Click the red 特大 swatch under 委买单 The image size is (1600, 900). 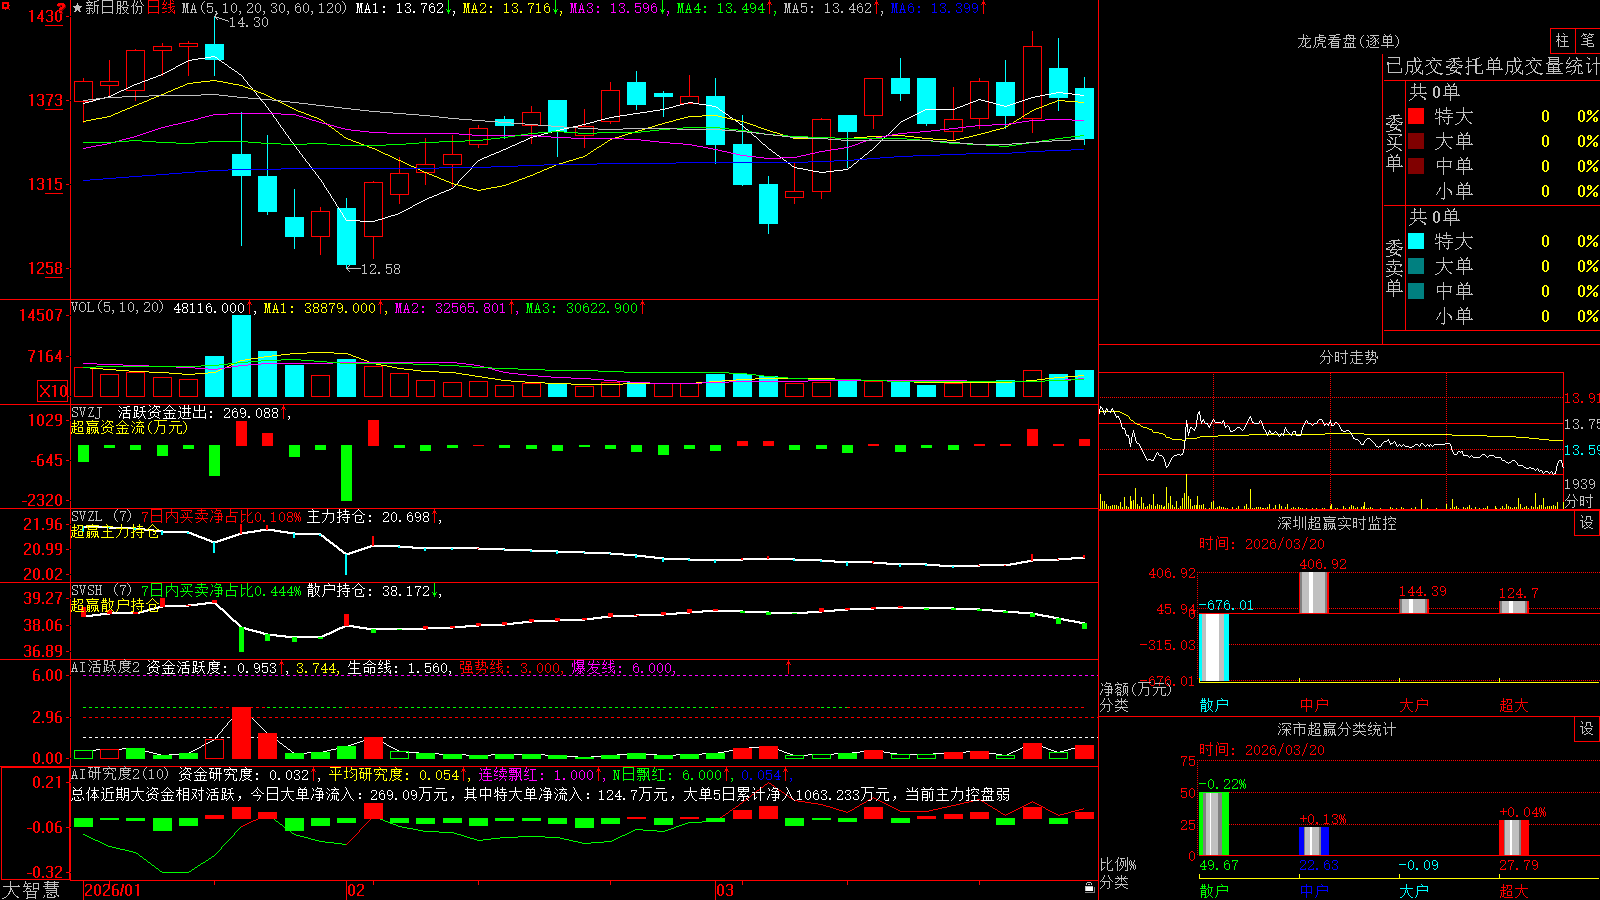coord(1416,116)
